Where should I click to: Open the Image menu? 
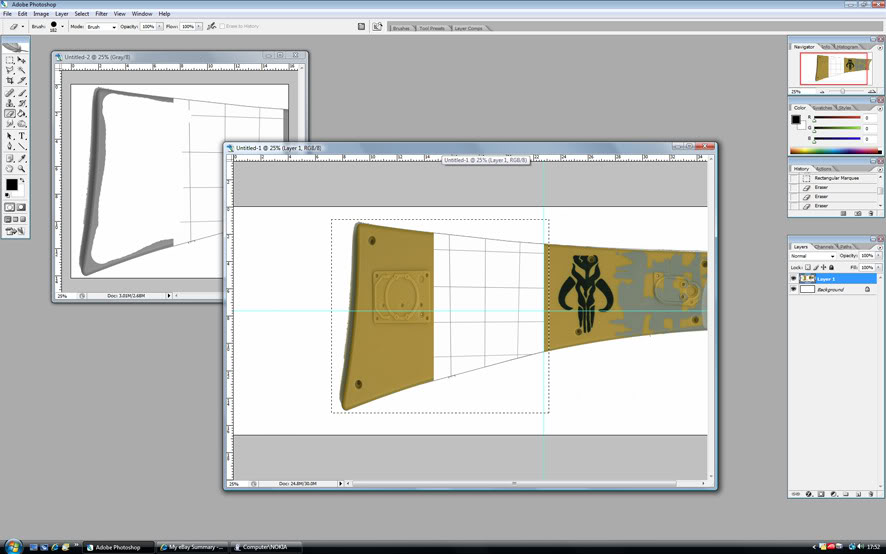(x=41, y=14)
